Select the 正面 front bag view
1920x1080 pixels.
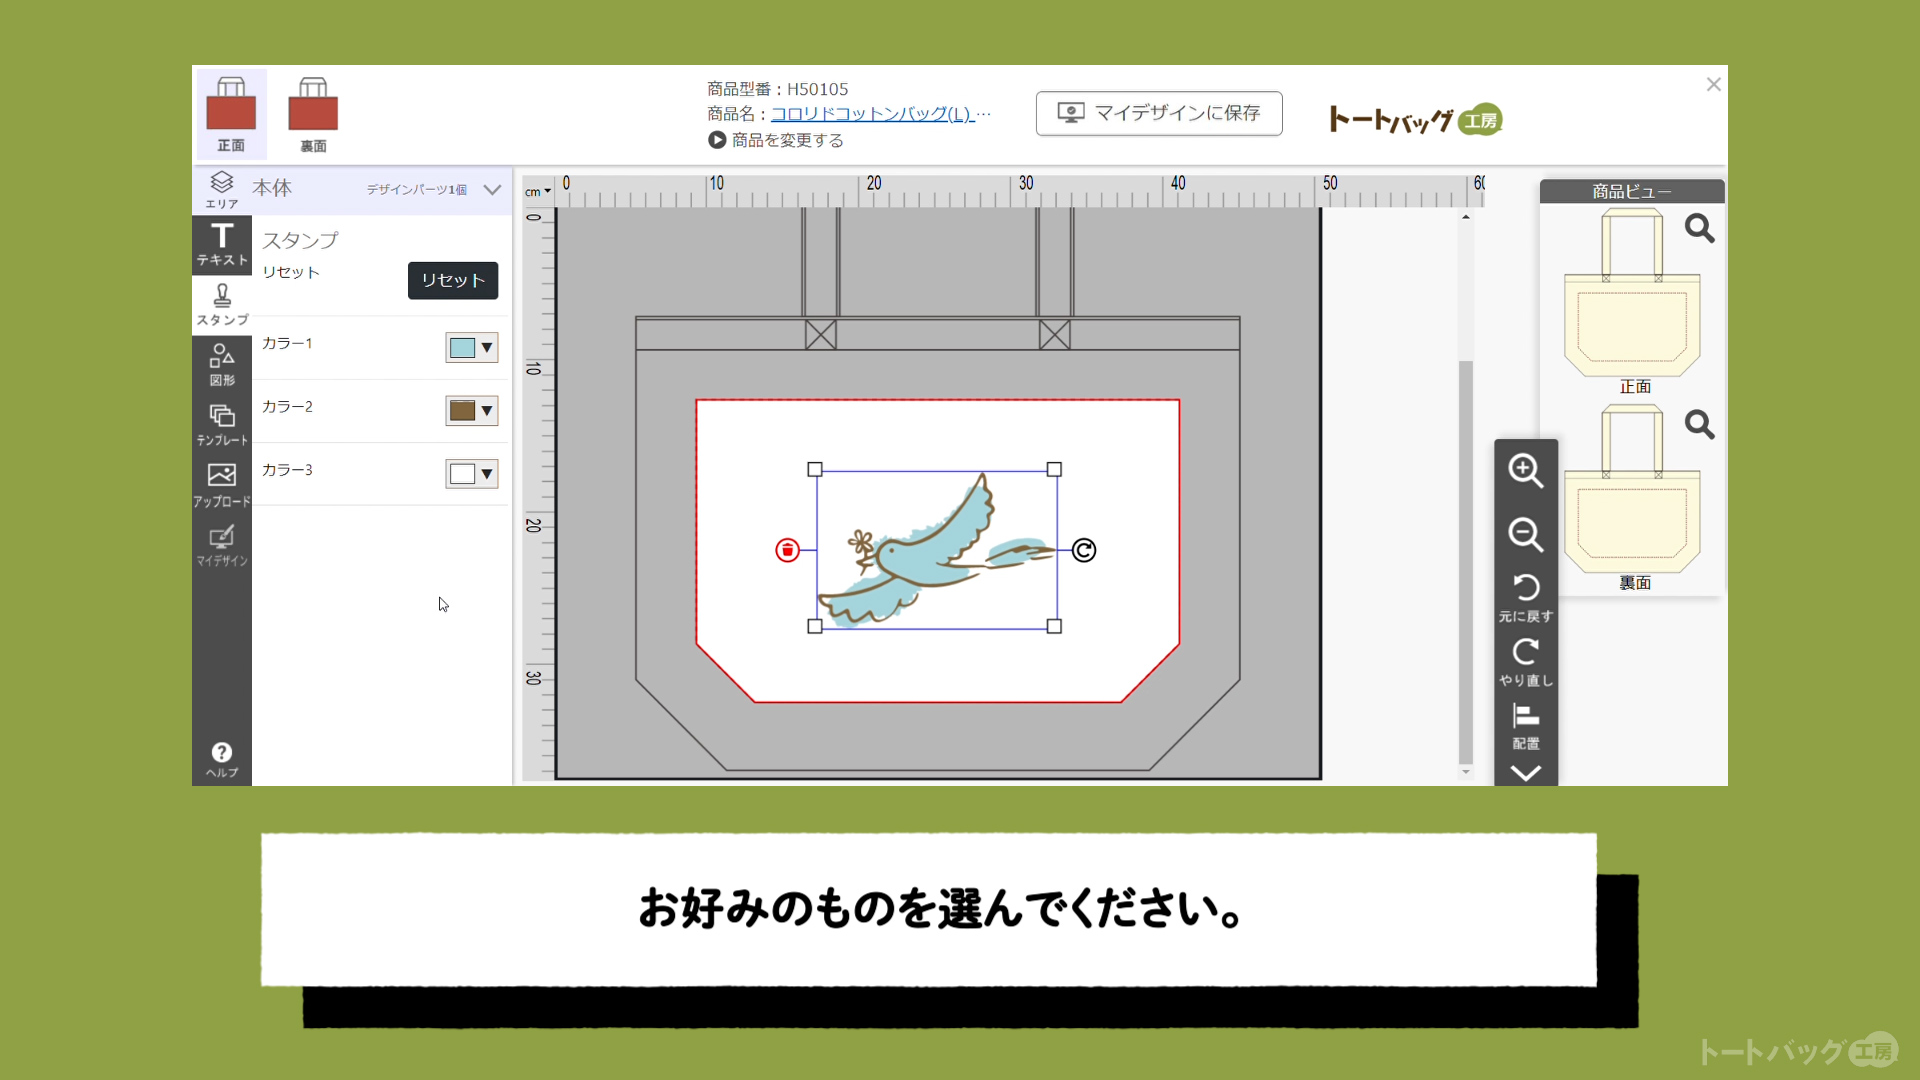tap(231, 114)
